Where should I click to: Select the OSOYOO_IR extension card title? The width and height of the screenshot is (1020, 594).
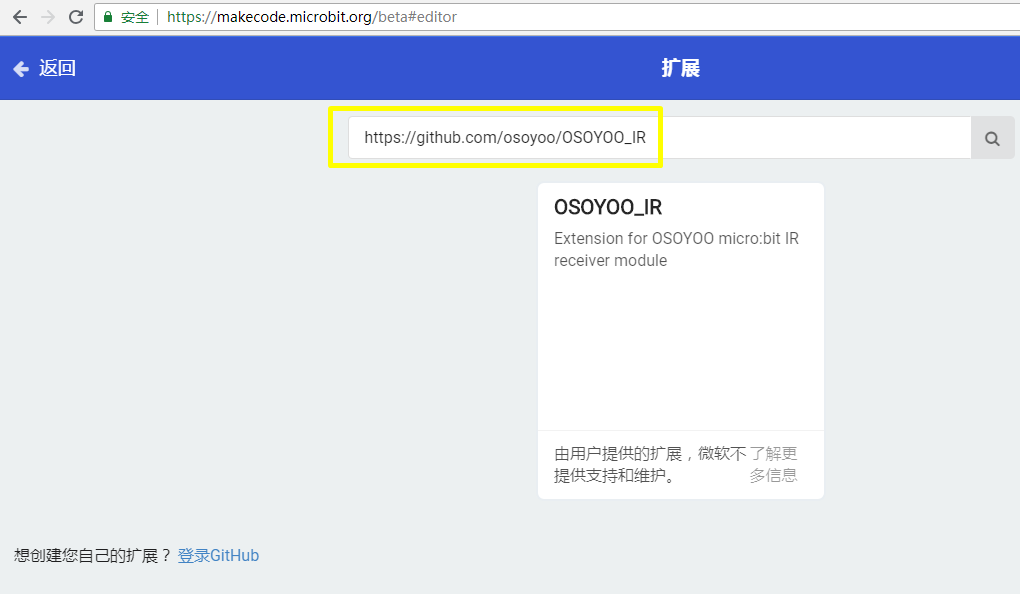(608, 207)
